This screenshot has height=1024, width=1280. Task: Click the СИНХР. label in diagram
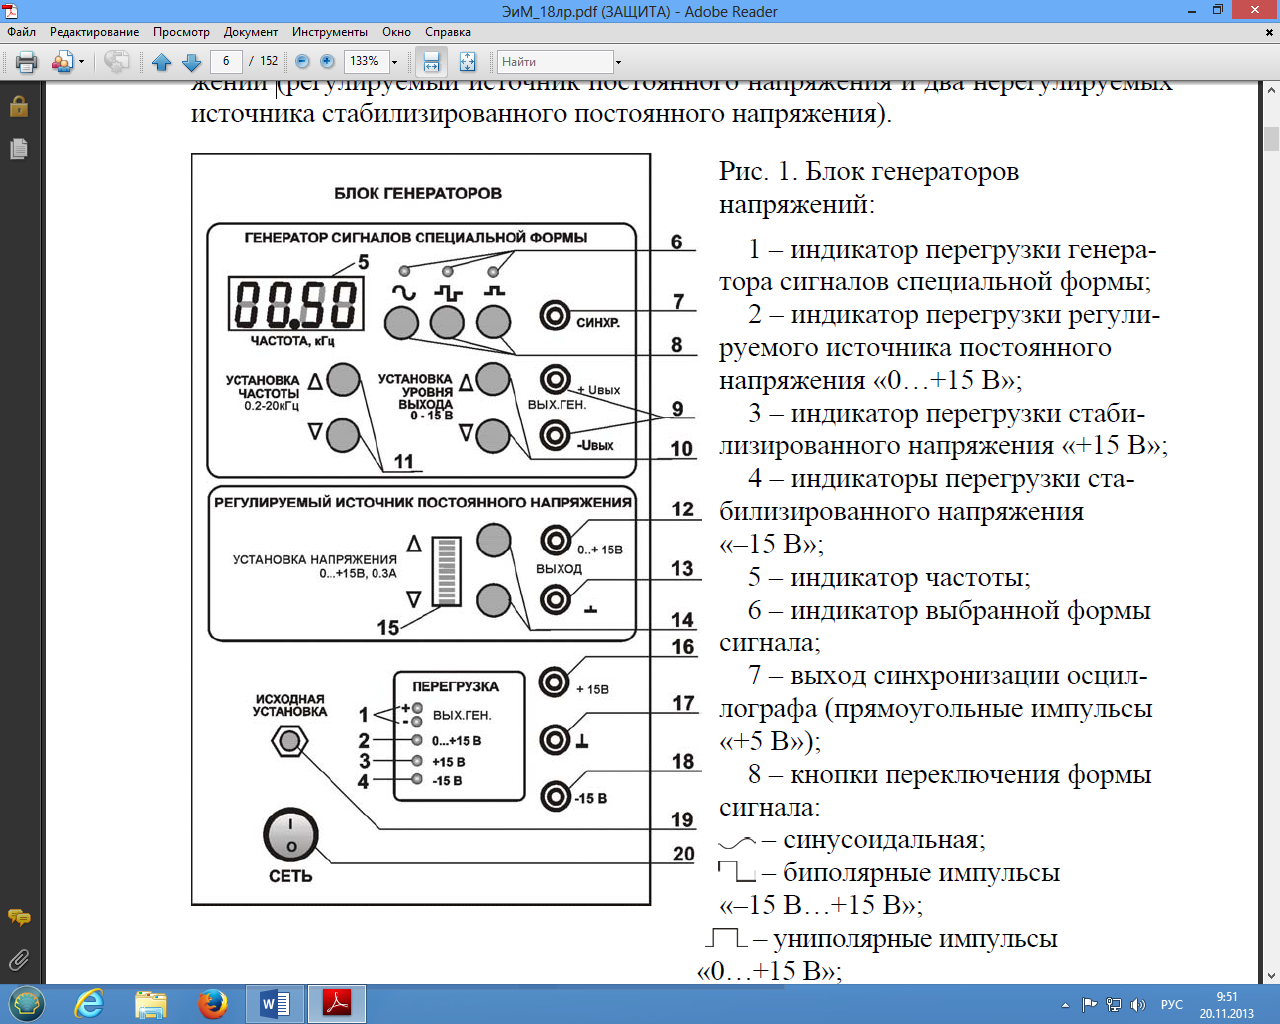coord(597,323)
